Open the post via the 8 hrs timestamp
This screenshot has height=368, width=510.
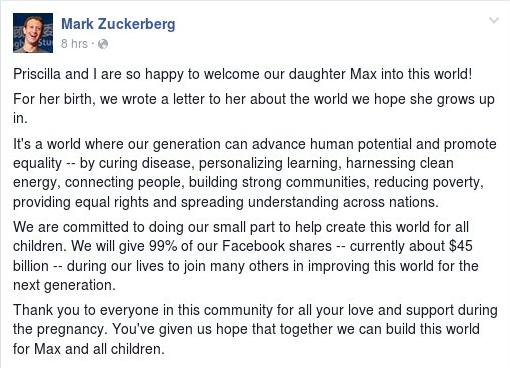pyautogui.click(x=74, y=44)
